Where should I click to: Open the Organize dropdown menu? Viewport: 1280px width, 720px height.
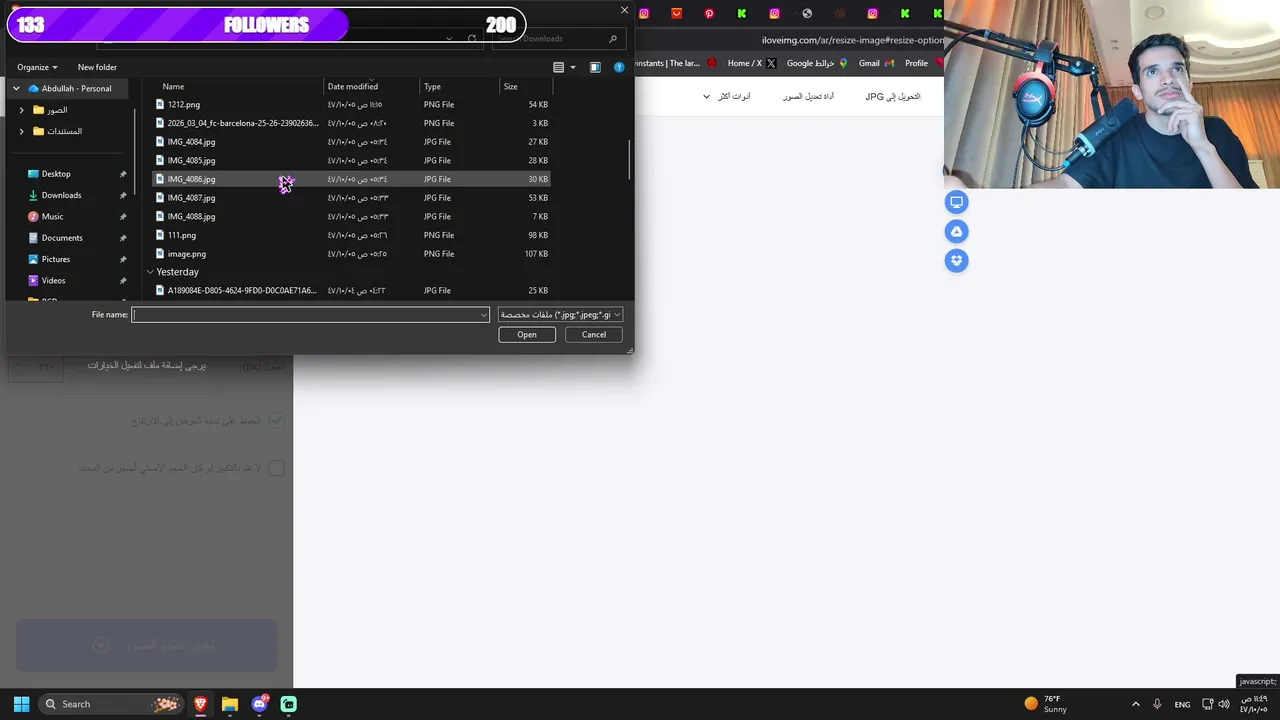pos(37,67)
